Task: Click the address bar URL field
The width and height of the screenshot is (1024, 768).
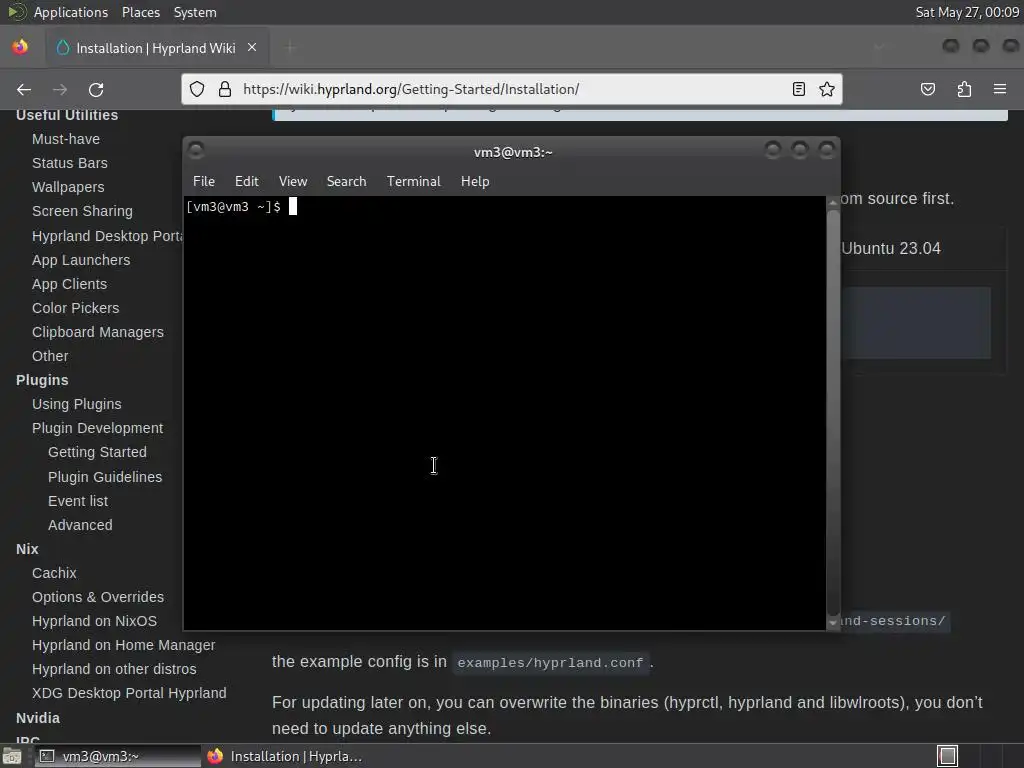Action: (x=513, y=89)
